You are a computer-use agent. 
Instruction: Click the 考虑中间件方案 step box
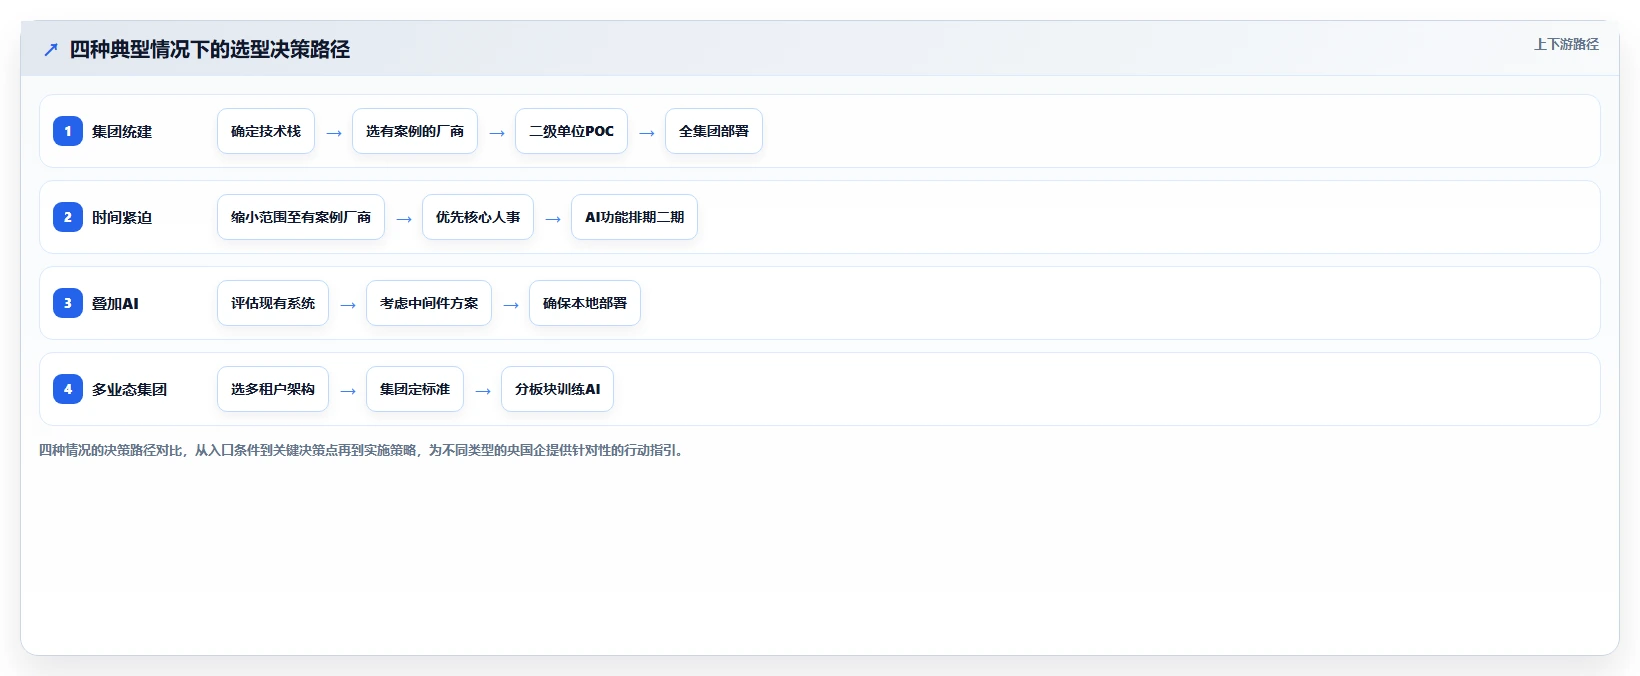(429, 303)
